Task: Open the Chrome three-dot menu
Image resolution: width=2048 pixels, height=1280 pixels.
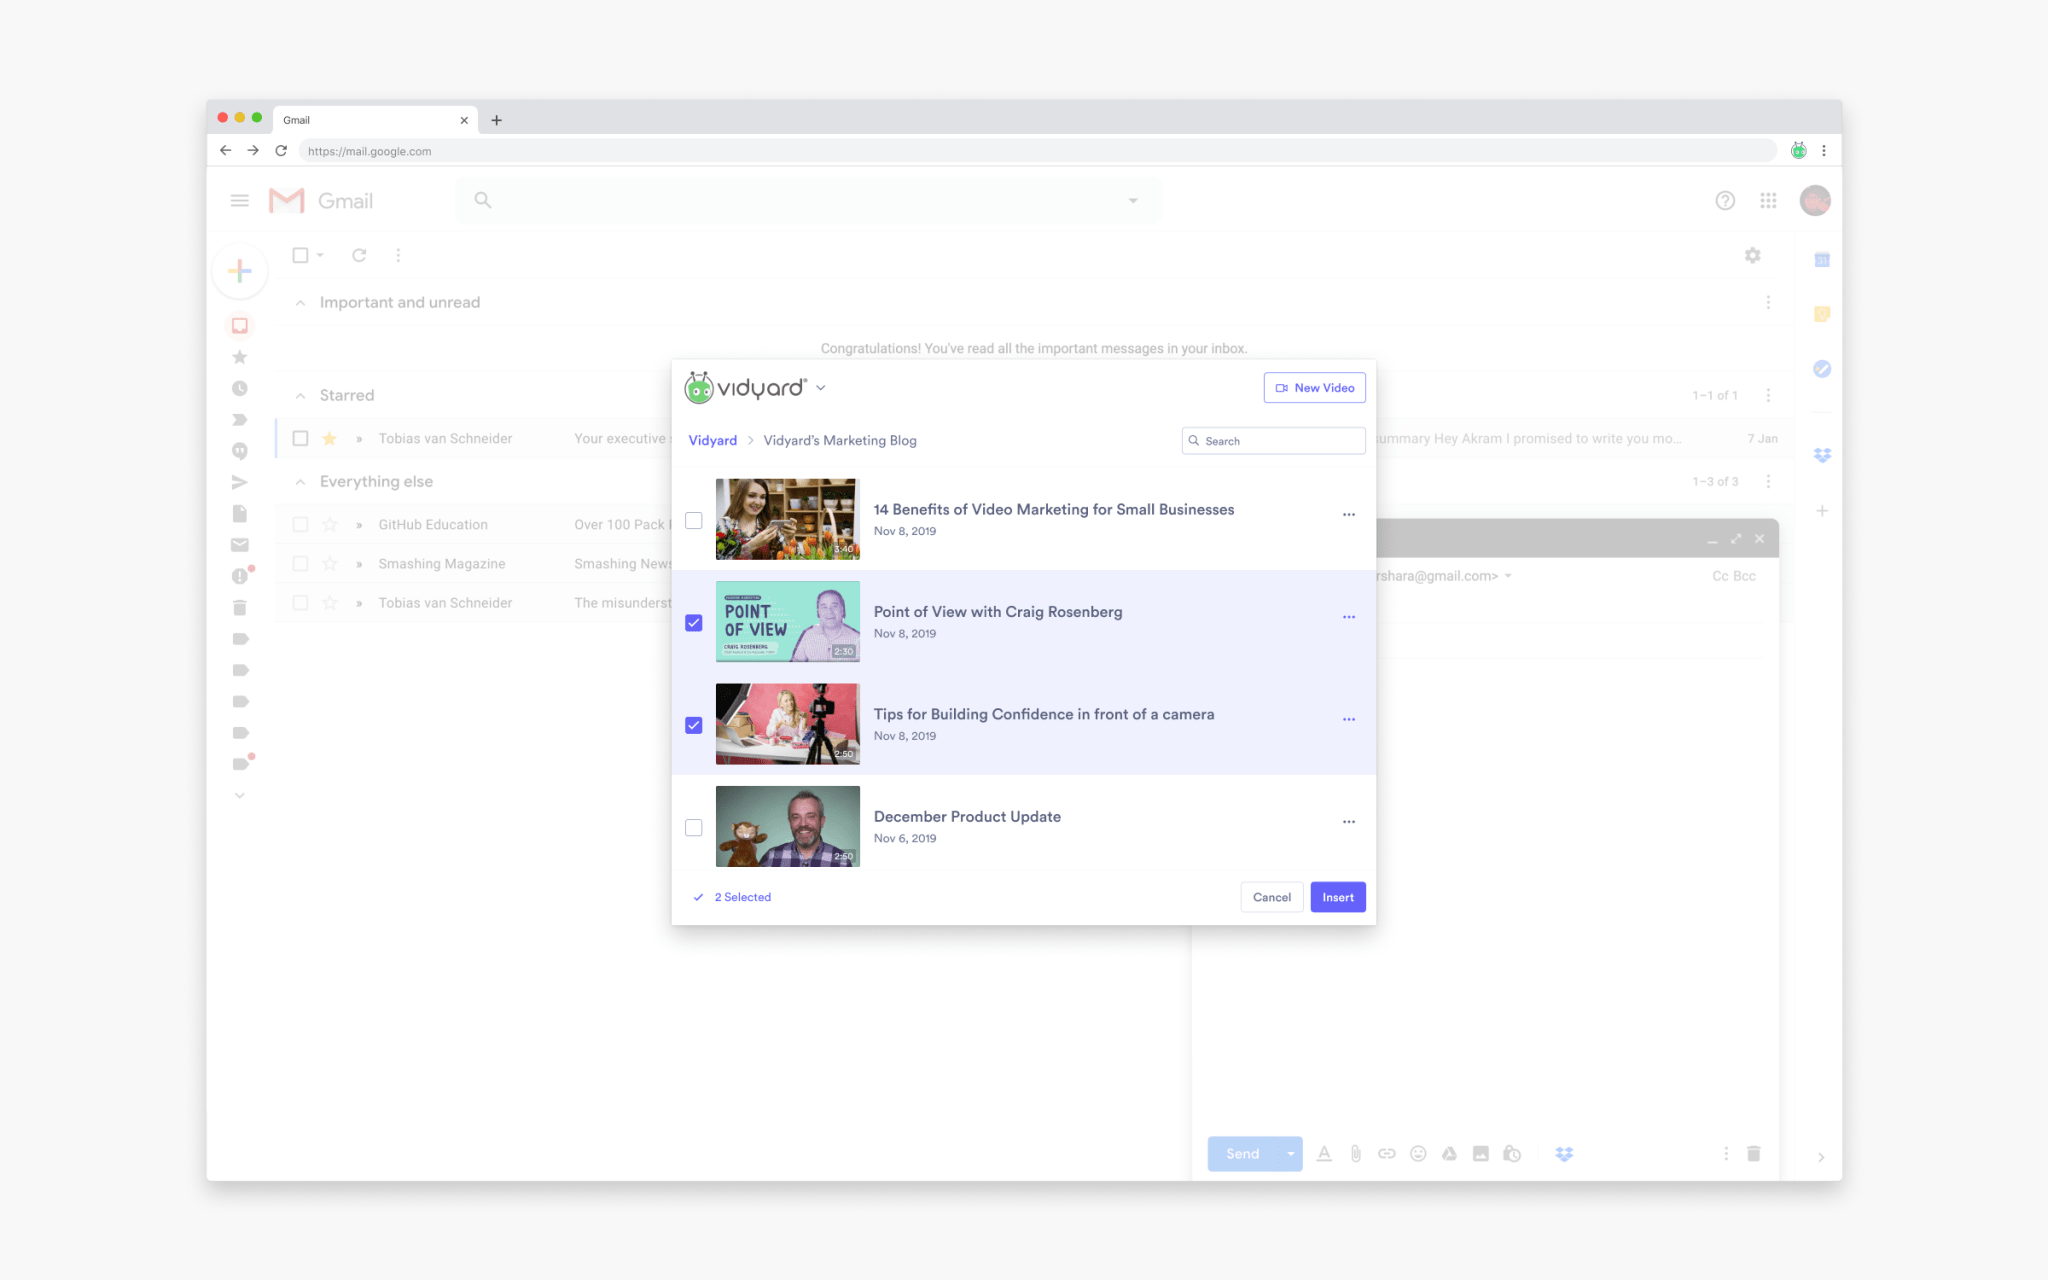Action: 1824,151
